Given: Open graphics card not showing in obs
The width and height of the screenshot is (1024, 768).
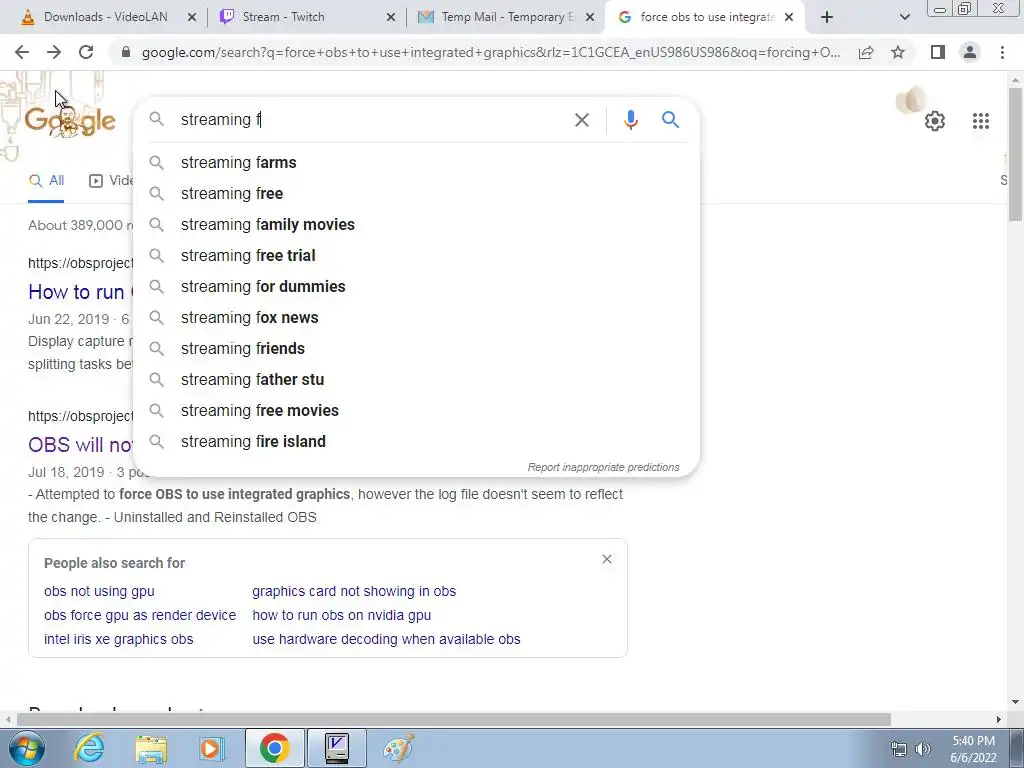Looking at the screenshot, I should pos(354,591).
